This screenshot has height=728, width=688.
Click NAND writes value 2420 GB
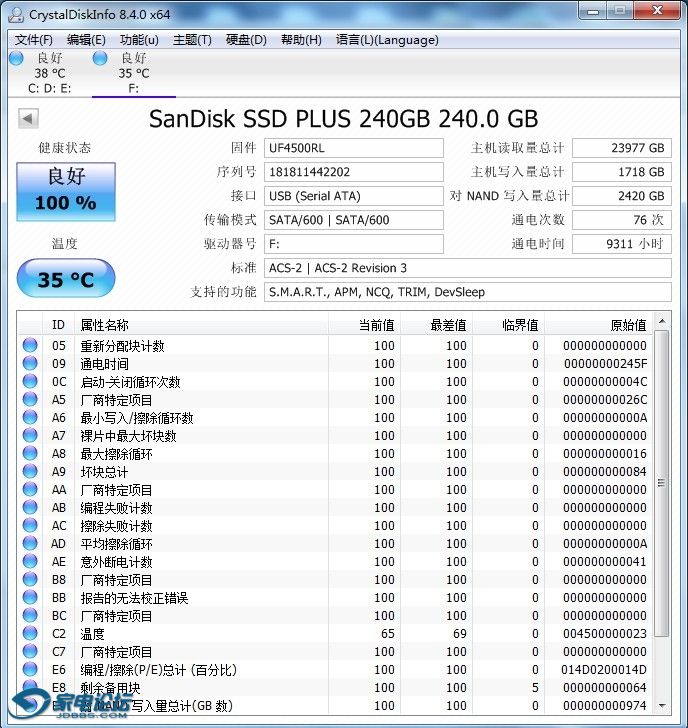[x=622, y=196]
